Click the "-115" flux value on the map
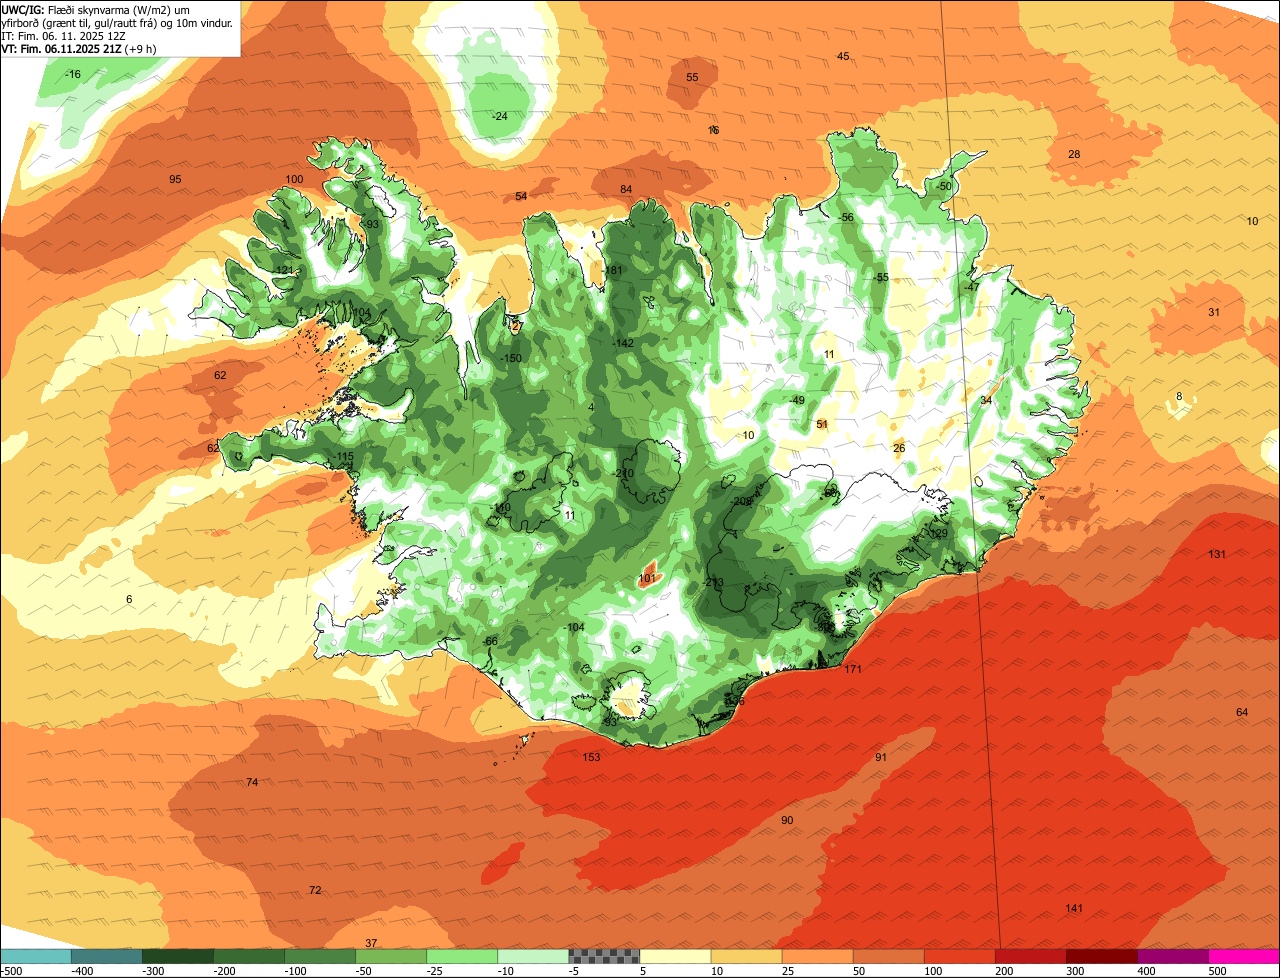This screenshot has width=1280, height=978. point(343,457)
